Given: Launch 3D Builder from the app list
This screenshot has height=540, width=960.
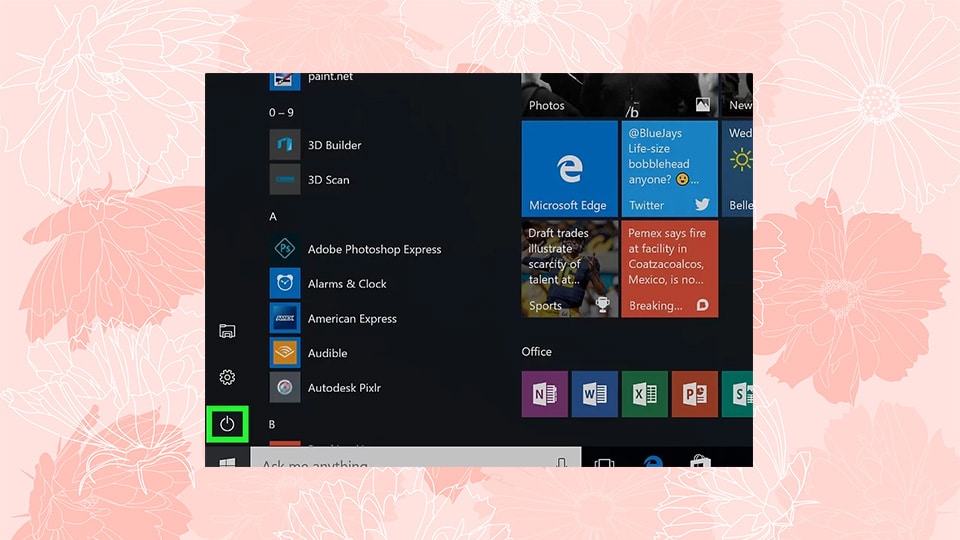Looking at the screenshot, I should point(334,145).
